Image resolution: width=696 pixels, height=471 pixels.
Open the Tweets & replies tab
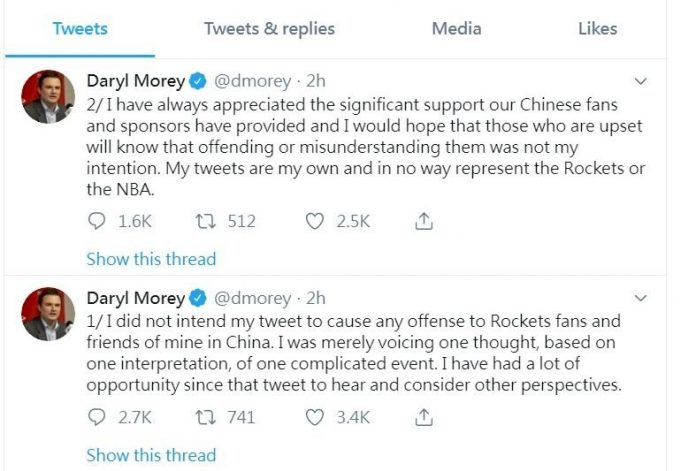(x=269, y=29)
